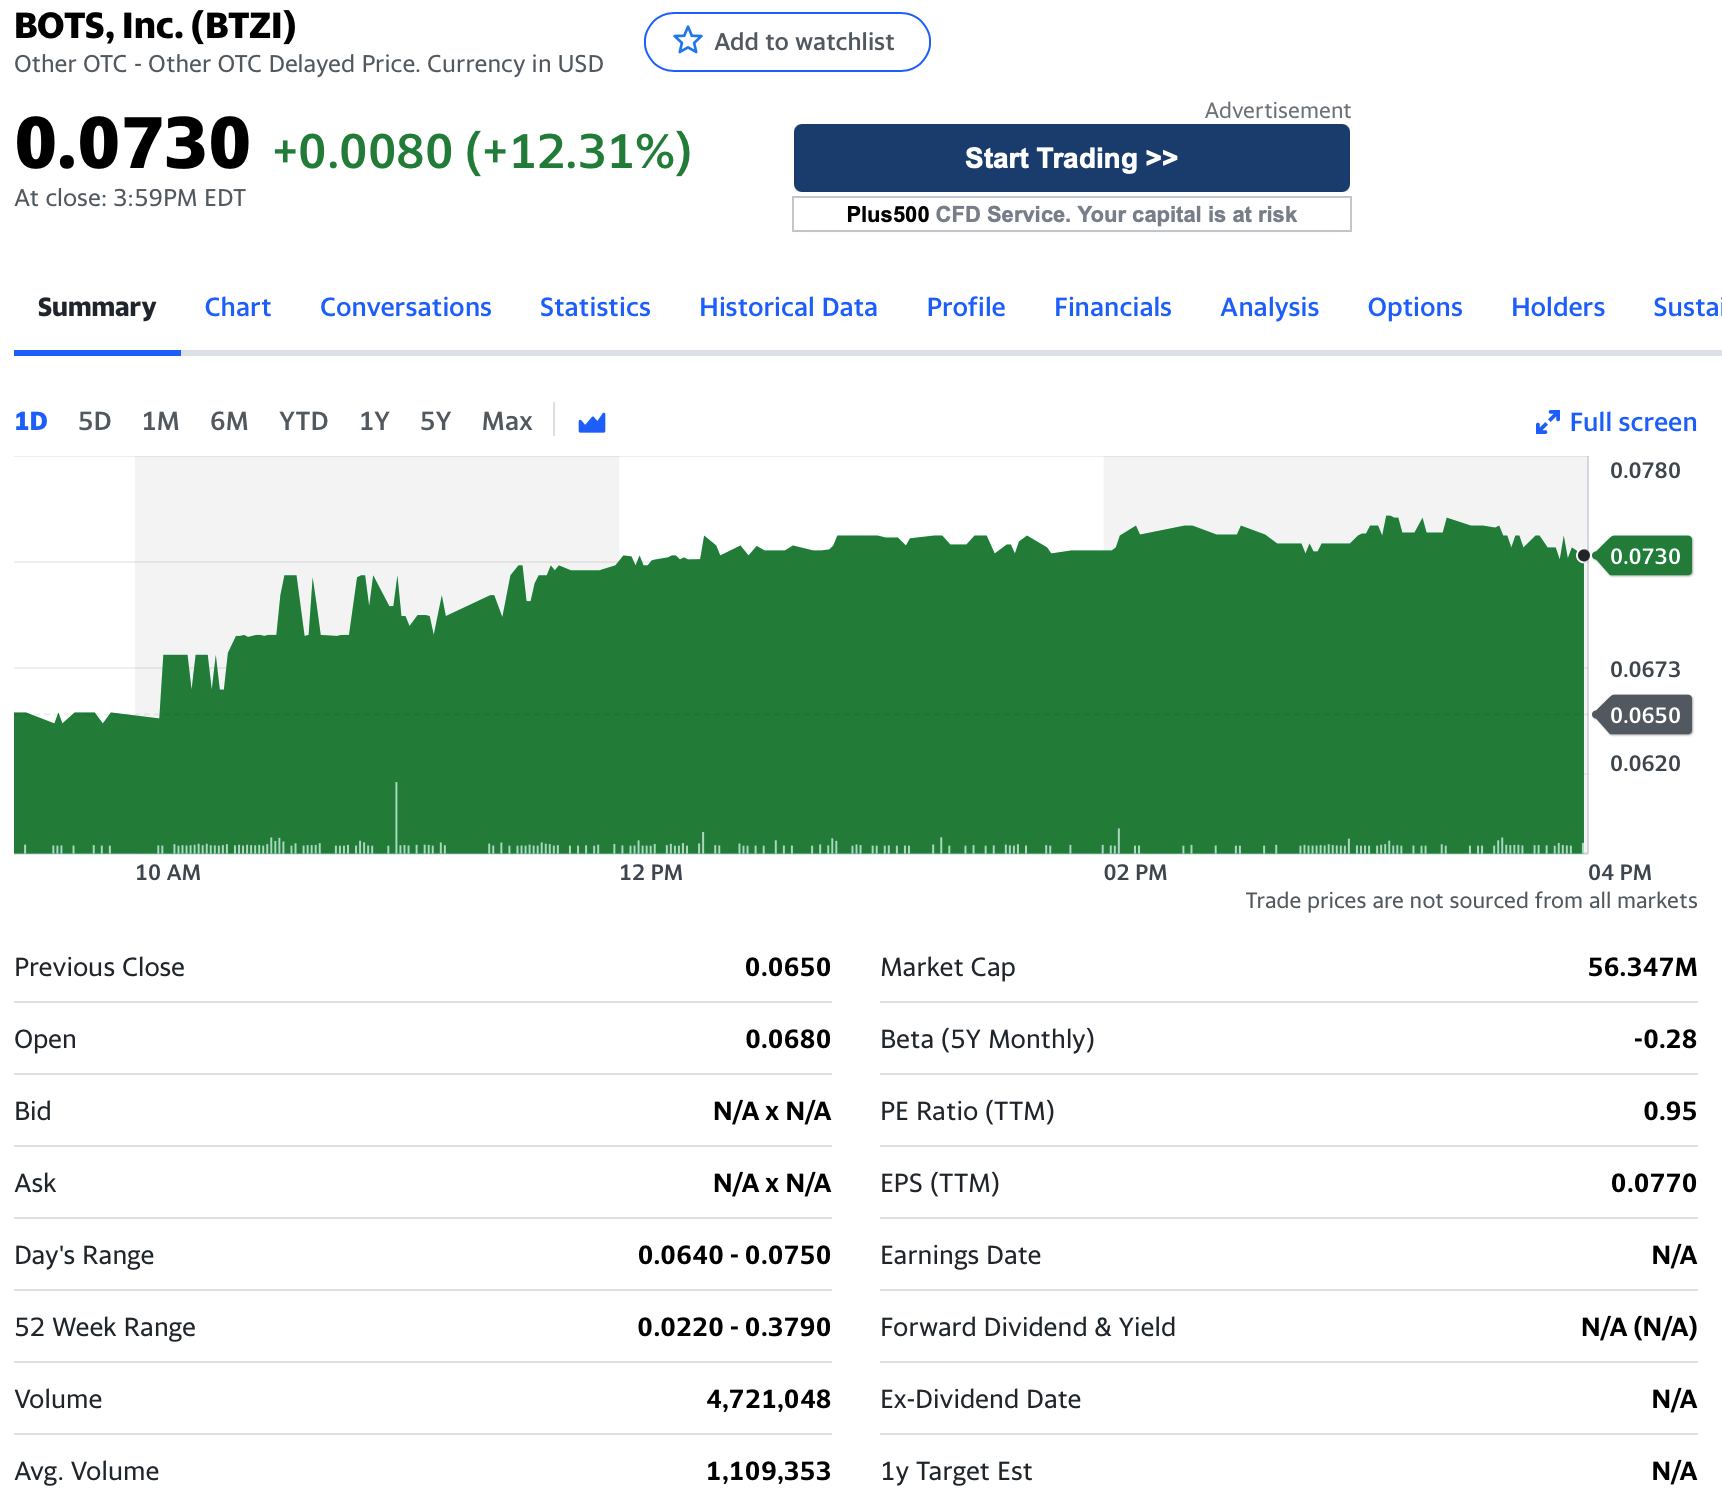Screen dimensions: 1722x1512
Task: Click the gray 0.0650 previous close marker
Action: (x=1644, y=715)
